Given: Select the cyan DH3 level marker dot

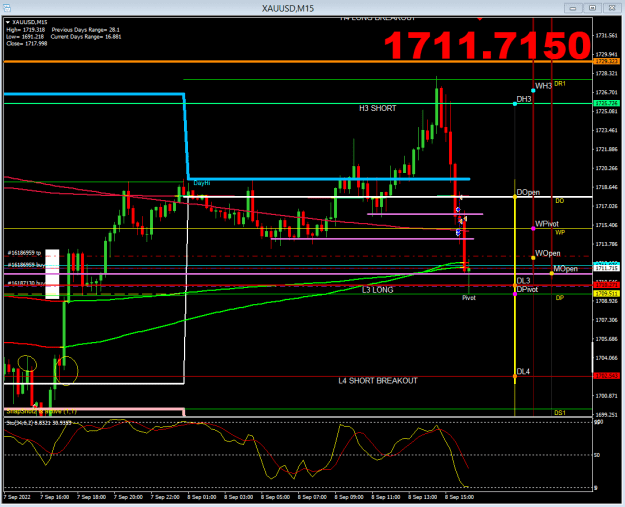Looking at the screenshot, I should pos(515,104).
